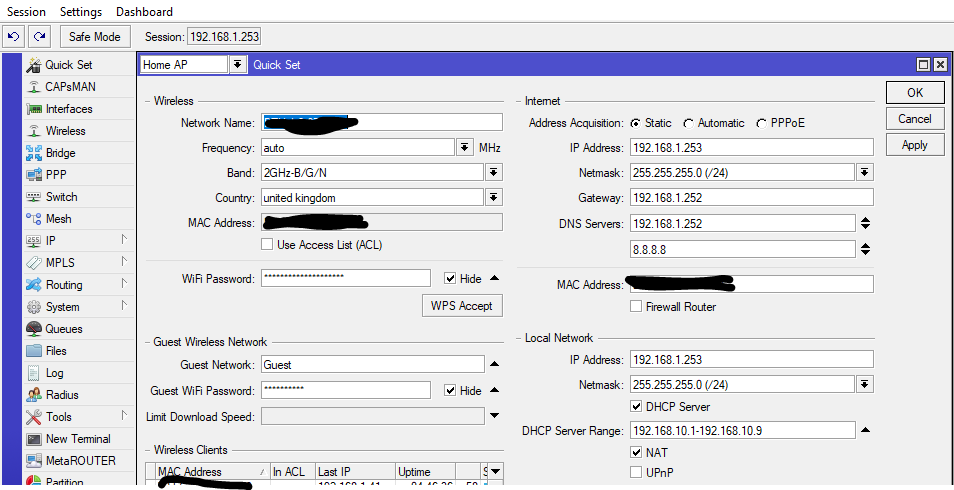Toggle Hide for WiFi Password
This screenshot has width=954, height=490.
click(450, 279)
